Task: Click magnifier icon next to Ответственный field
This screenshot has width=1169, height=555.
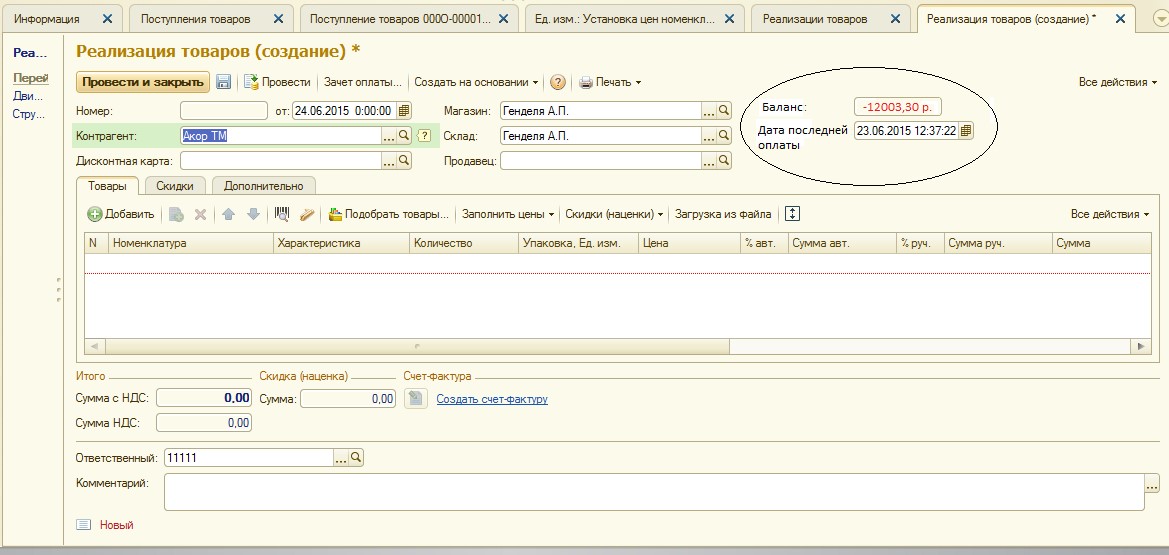Action: coord(356,458)
